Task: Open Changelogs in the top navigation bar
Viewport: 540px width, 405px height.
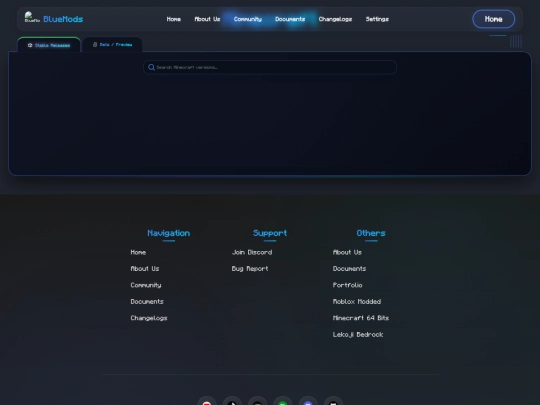Action: pos(335,19)
